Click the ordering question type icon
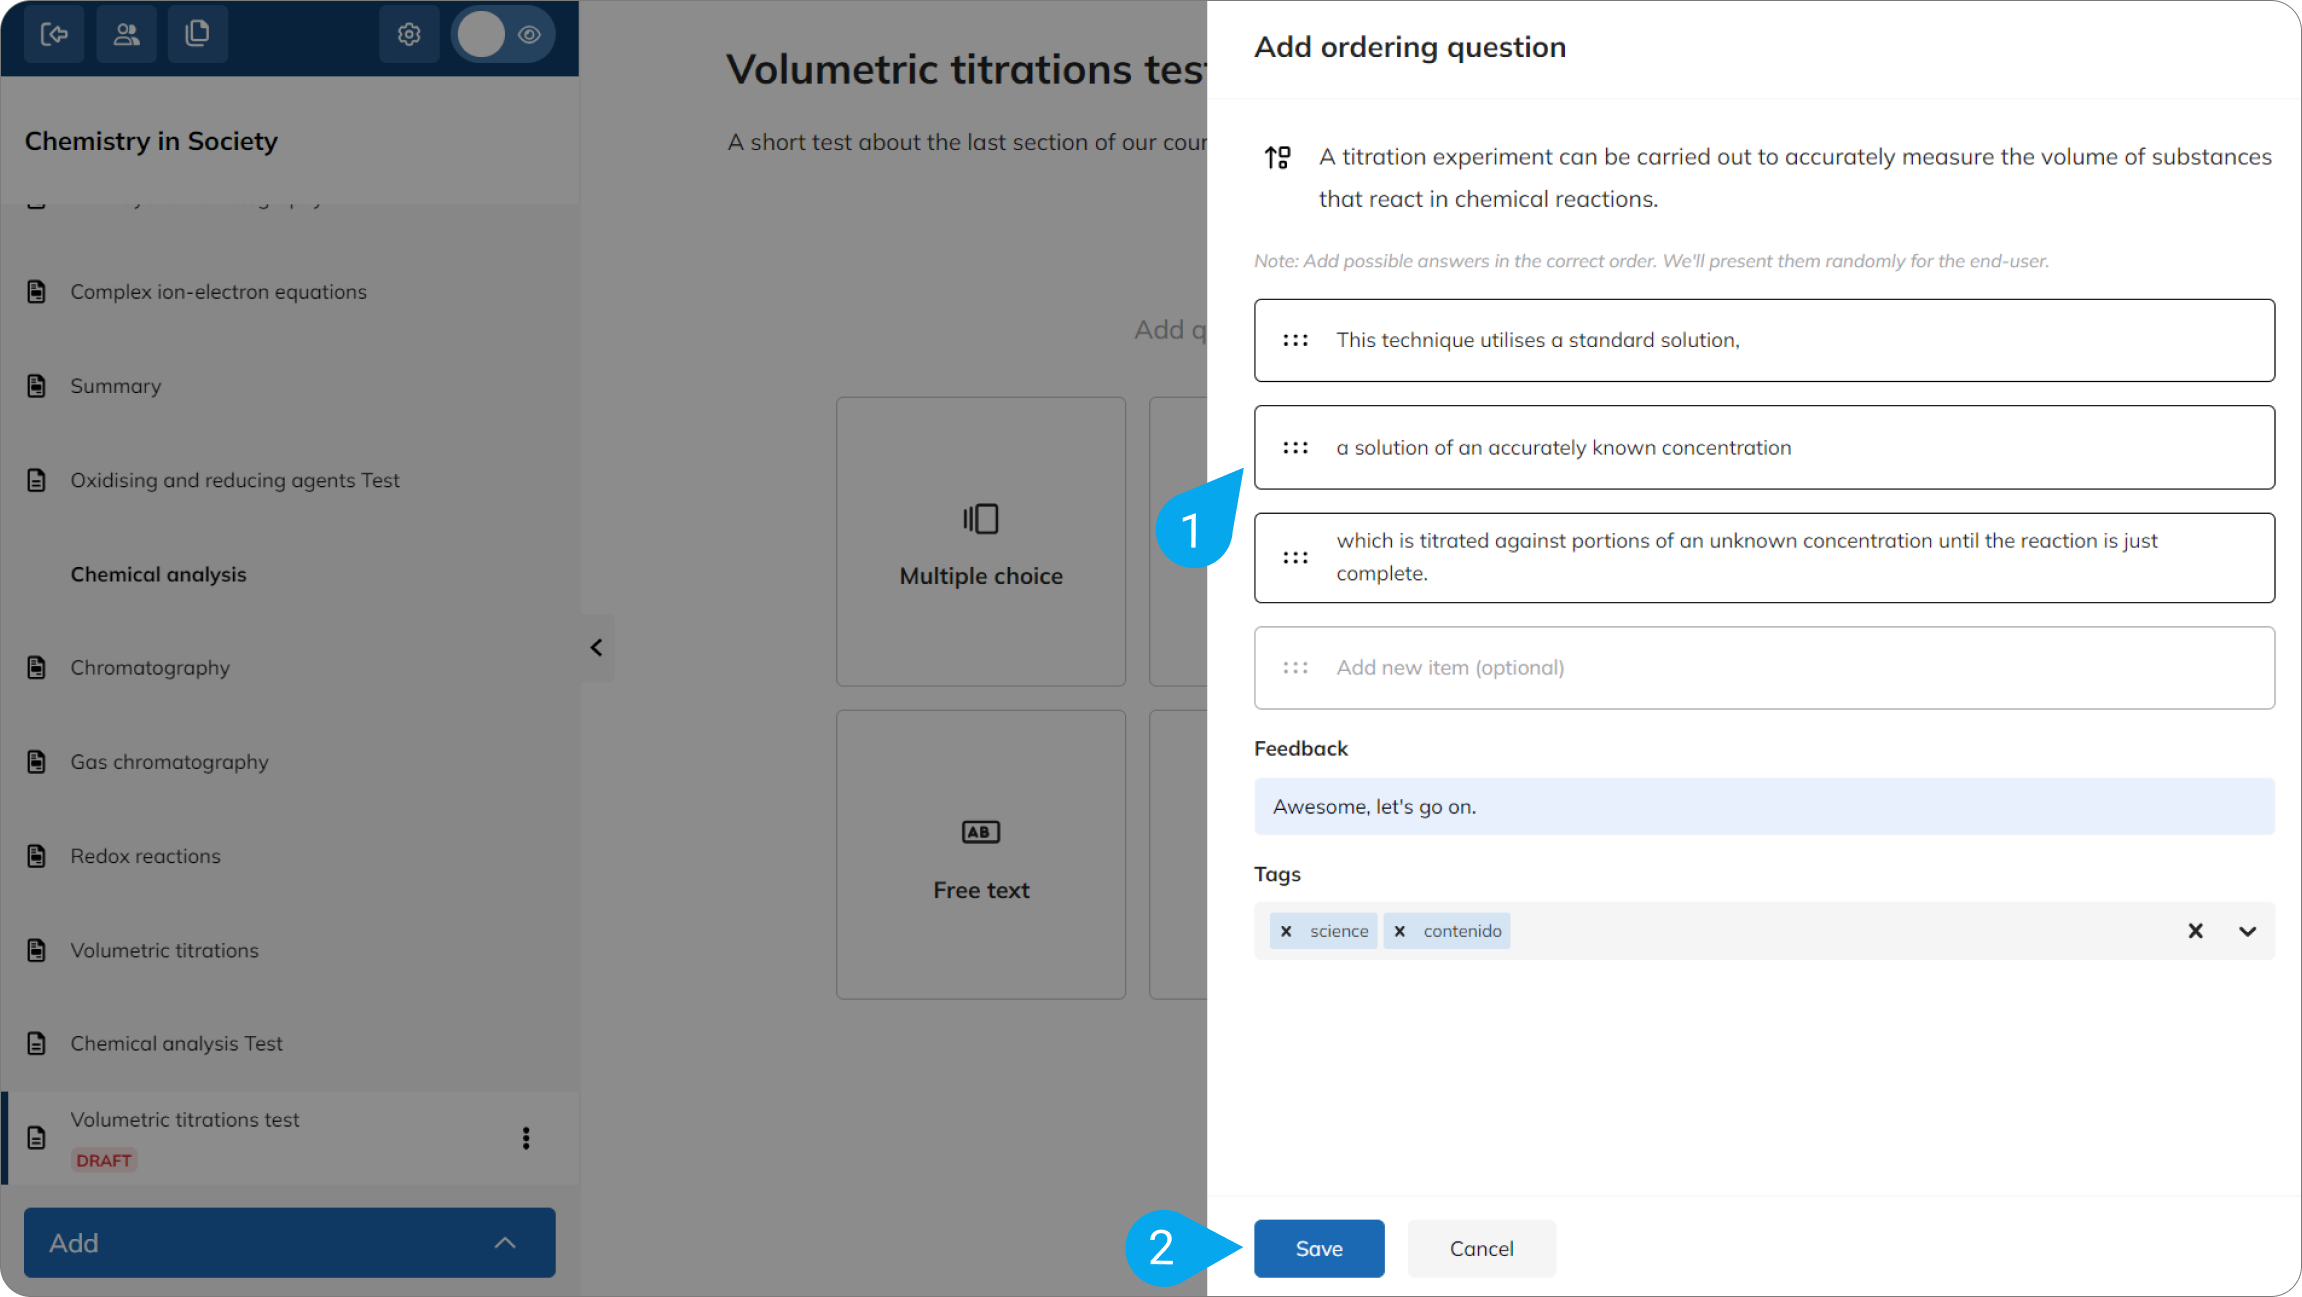 point(1277,157)
